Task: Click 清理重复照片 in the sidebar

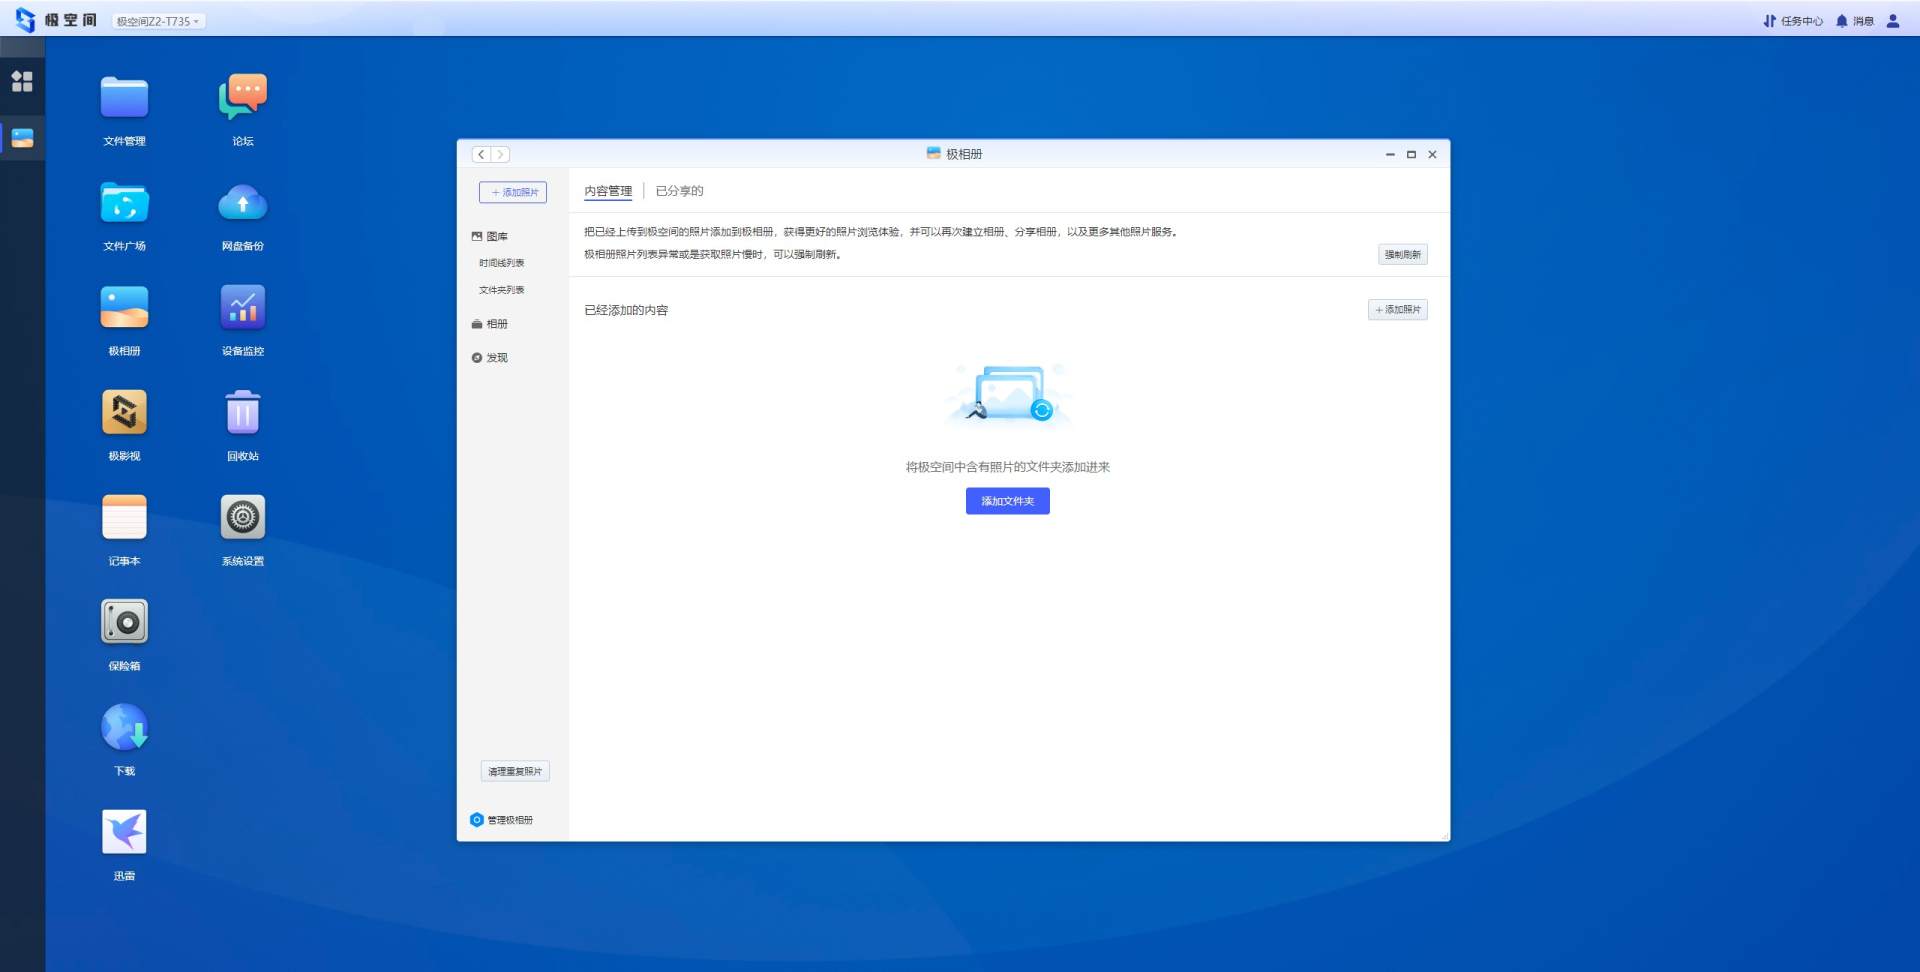Action: tap(515, 772)
